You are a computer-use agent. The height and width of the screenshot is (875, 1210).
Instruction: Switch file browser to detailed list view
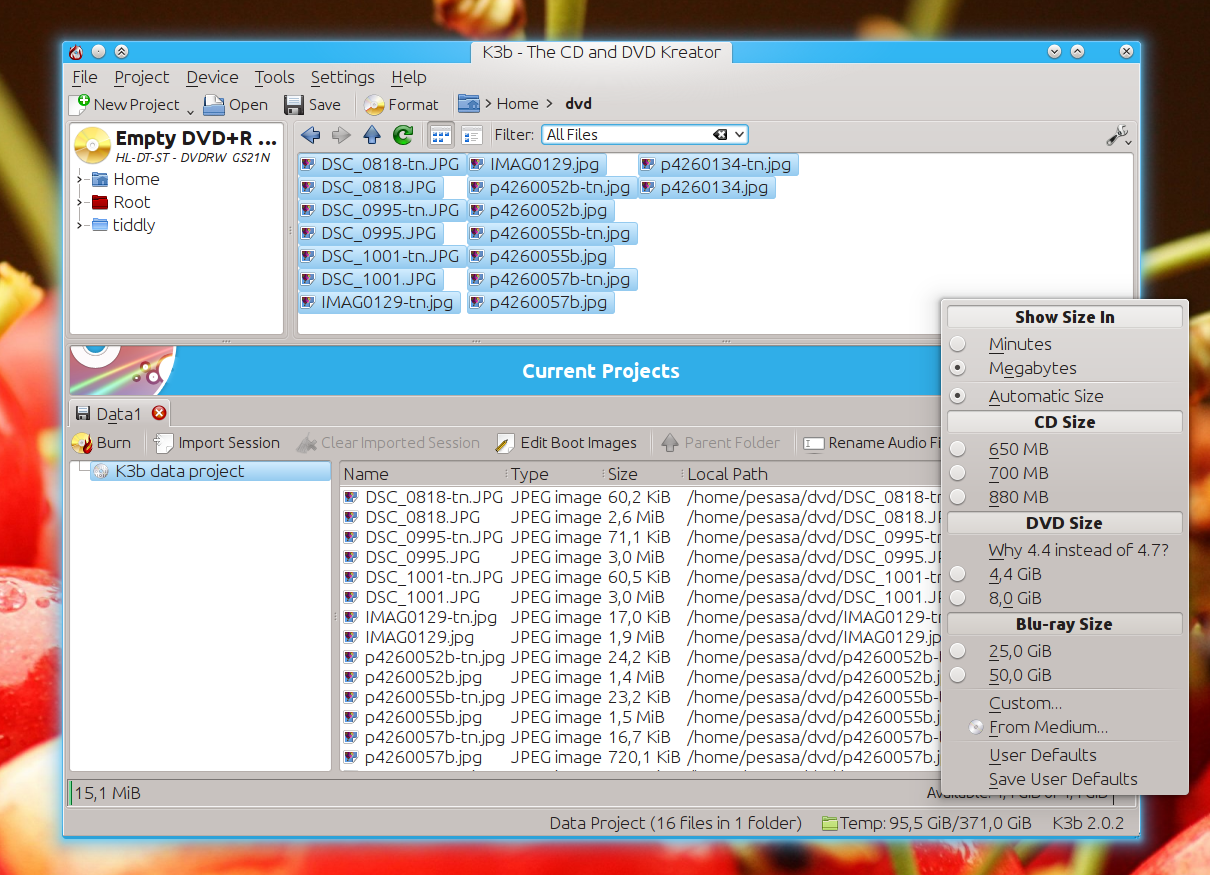click(471, 135)
